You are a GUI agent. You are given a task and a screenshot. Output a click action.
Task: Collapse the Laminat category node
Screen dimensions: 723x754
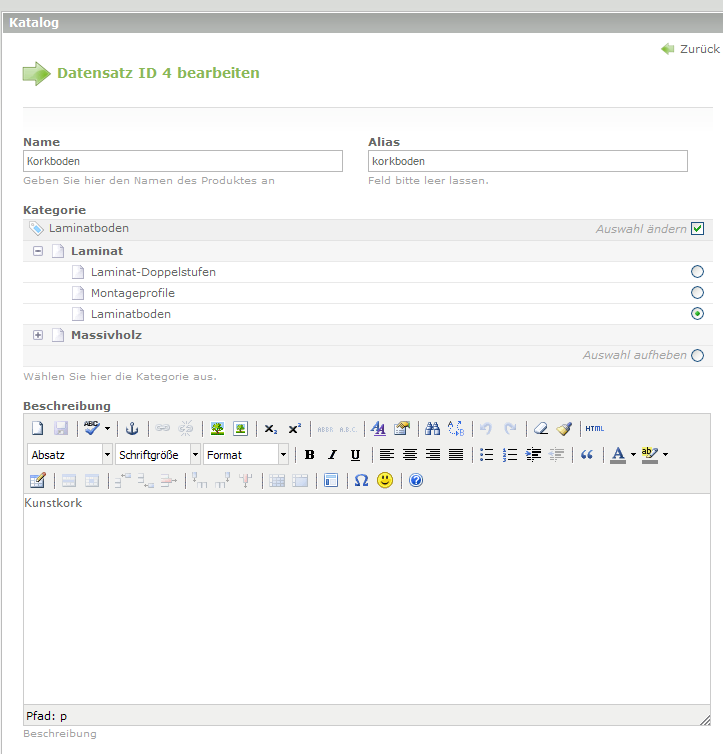click(38, 251)
